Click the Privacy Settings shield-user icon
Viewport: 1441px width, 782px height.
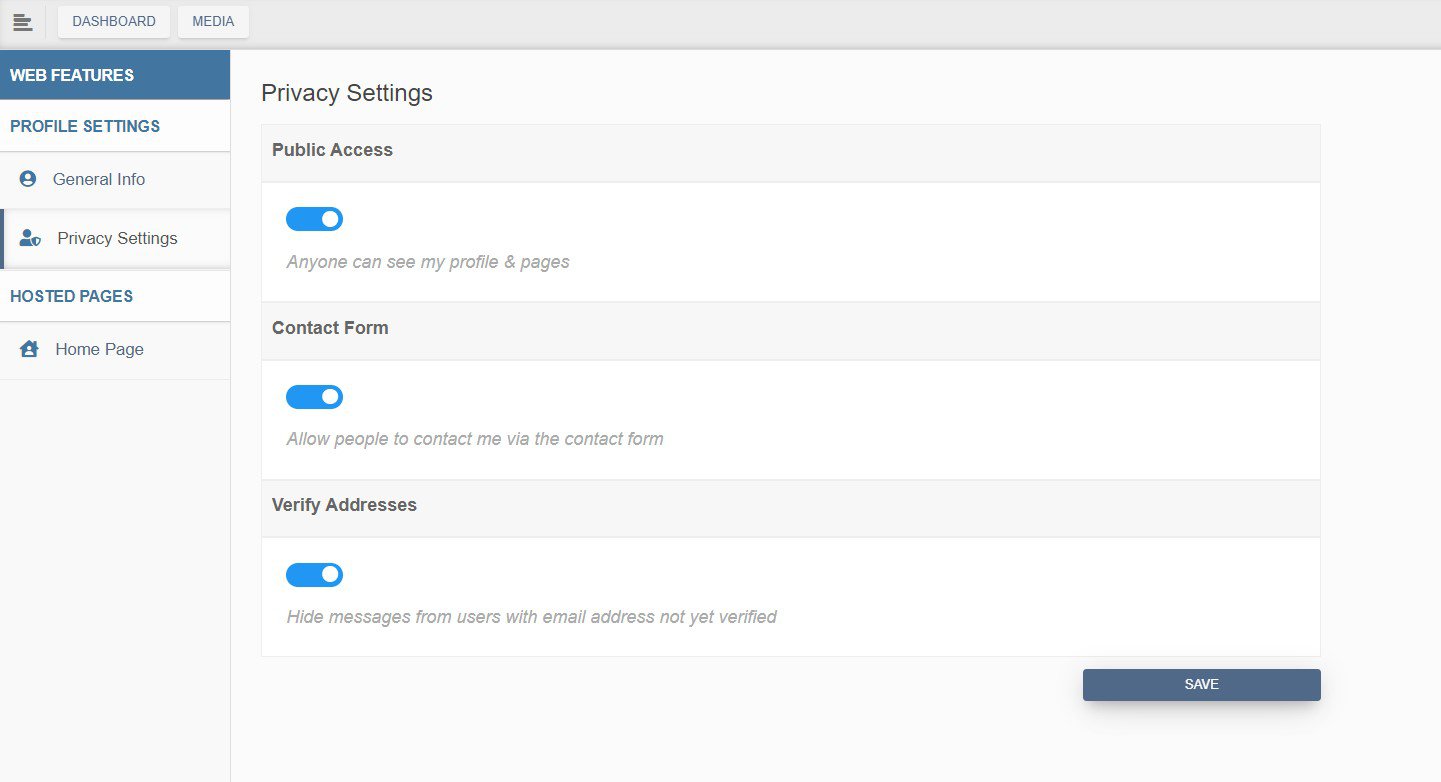click(x=30, y=238)
